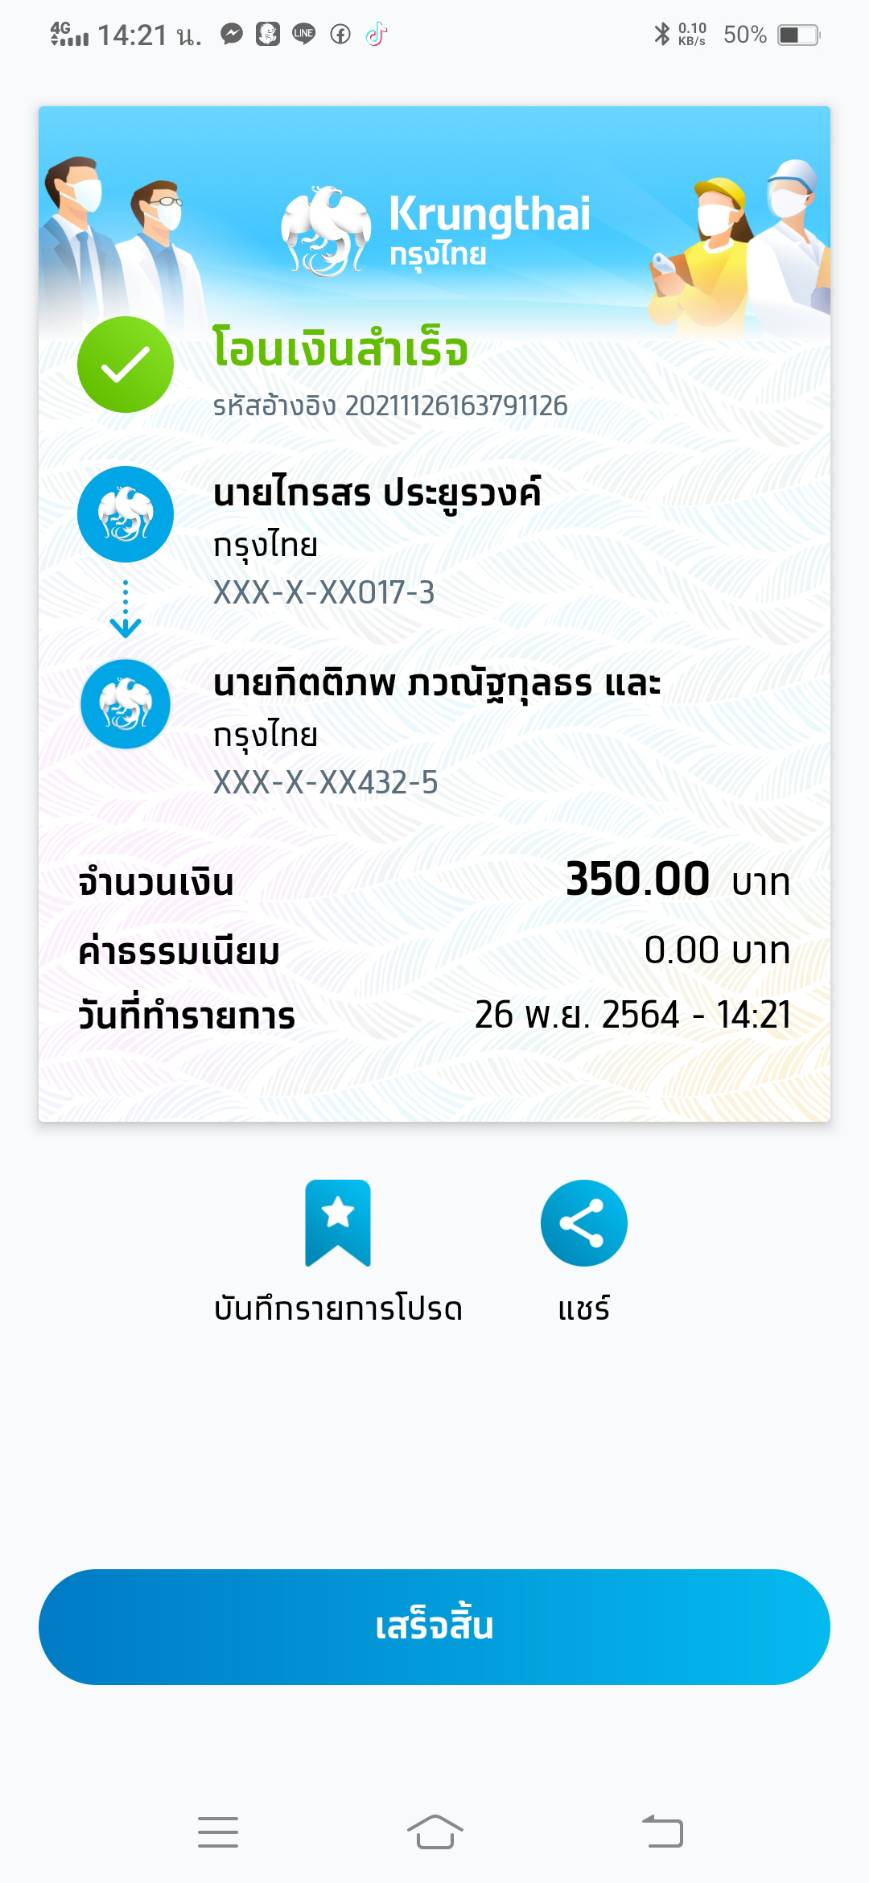Tap the share icon

point(584,1222)
